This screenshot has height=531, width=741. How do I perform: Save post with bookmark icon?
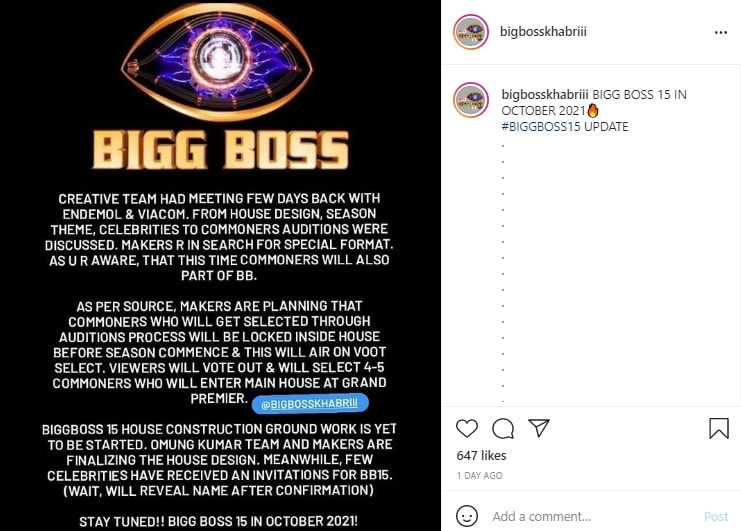[x=718, y=428]
